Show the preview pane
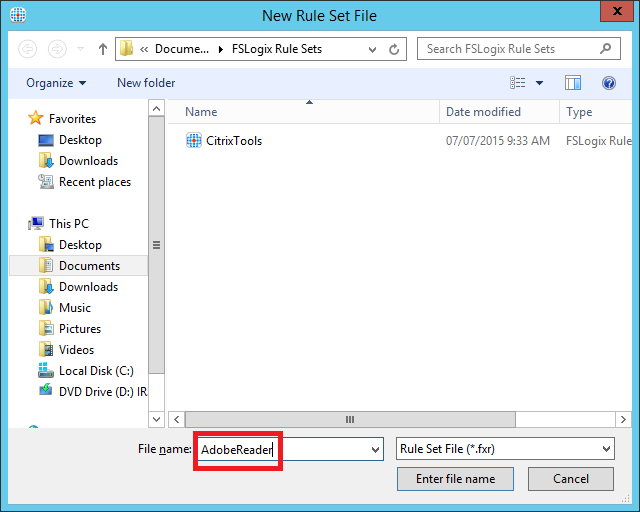 point(573,83)
